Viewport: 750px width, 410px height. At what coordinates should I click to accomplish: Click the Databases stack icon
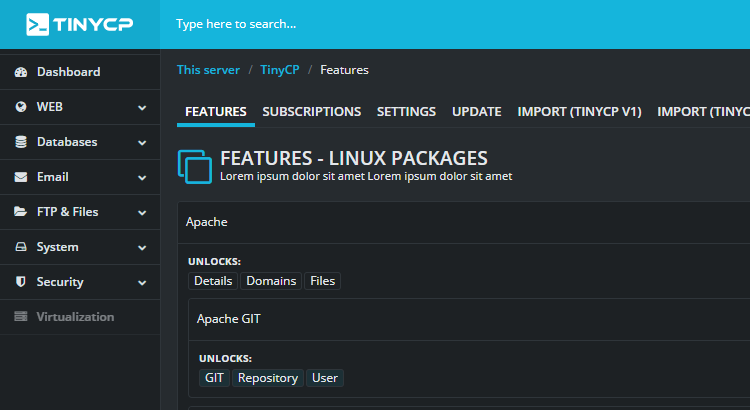pyautogui.click(x=21, y=142)
